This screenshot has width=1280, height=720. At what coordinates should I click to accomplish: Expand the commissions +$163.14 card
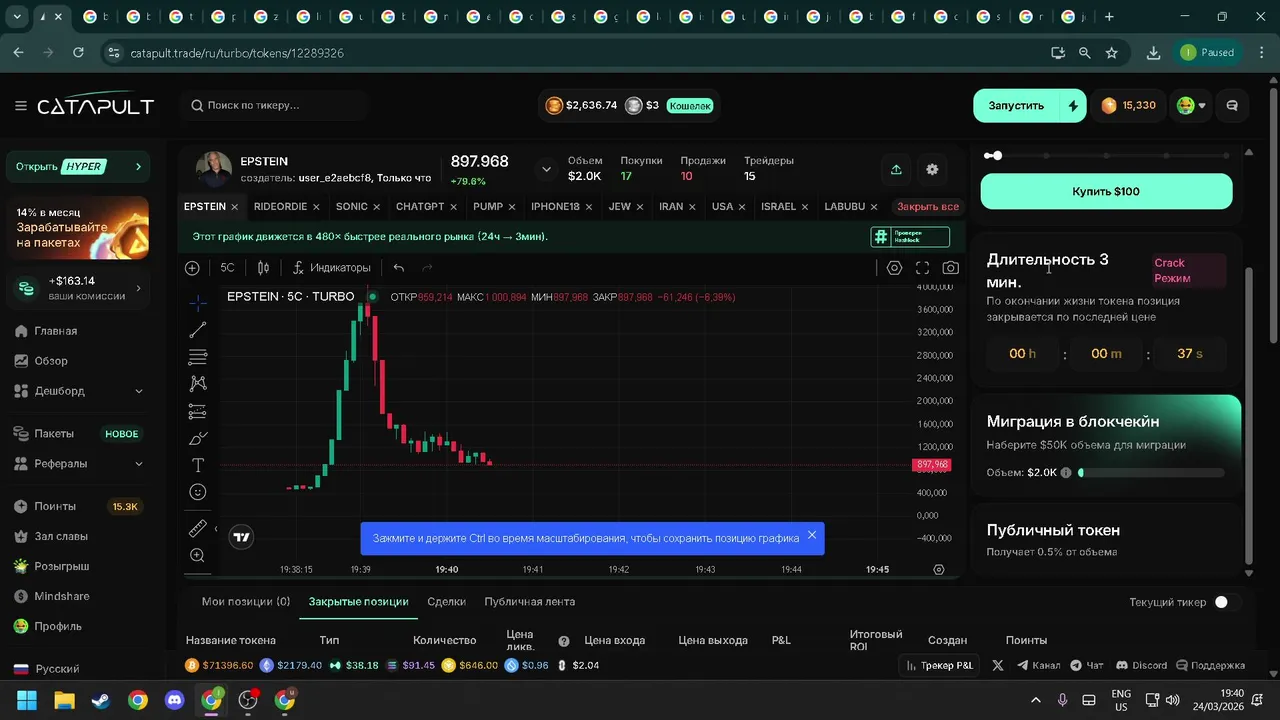[78, 288]
